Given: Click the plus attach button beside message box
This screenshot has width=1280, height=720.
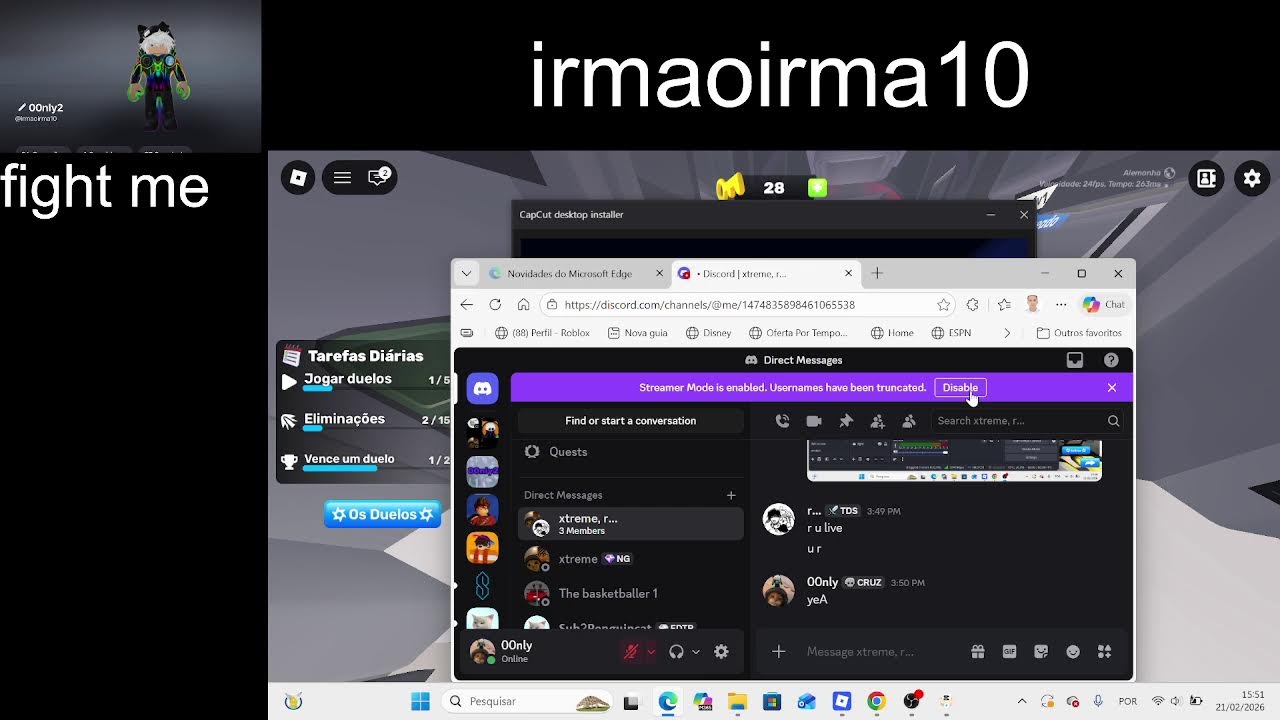Looking at the screenshot, I should coord(778,651).
